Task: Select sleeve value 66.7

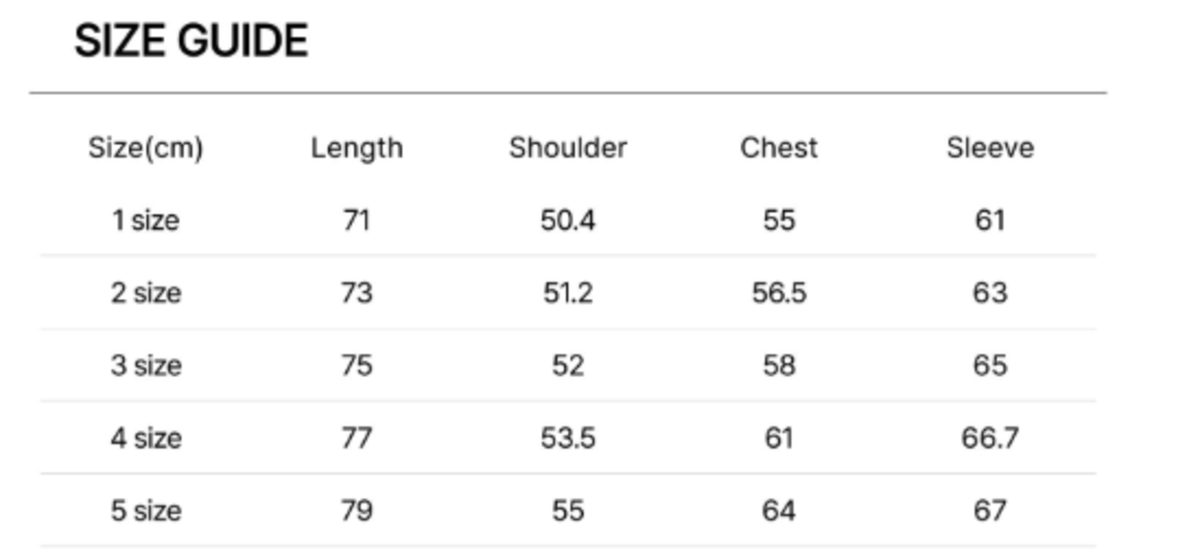Action: click(990, 438)
